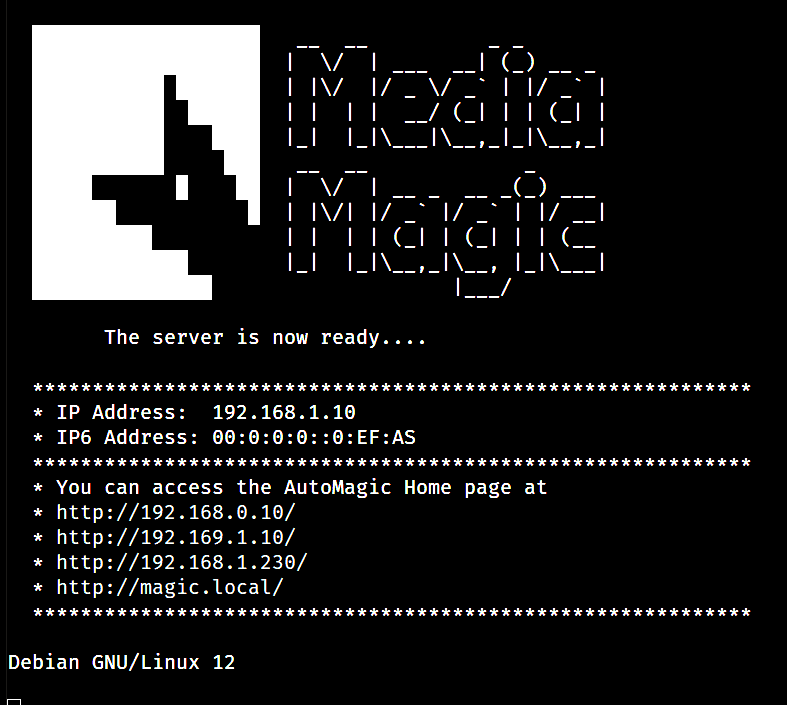Open the http://192.169.1.10/ link
Image resolution: width=787 pixels, height=705 pixels.
click(176, 537)
